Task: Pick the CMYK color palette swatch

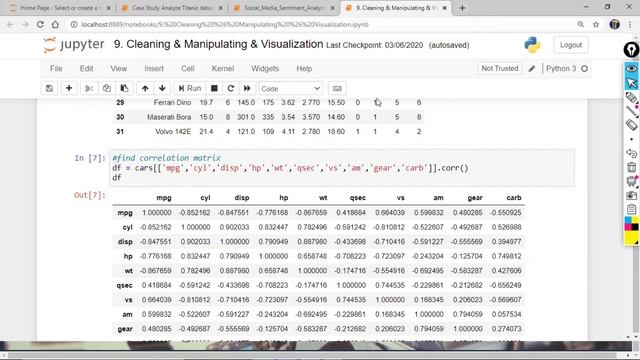Action: click(631, 224)
